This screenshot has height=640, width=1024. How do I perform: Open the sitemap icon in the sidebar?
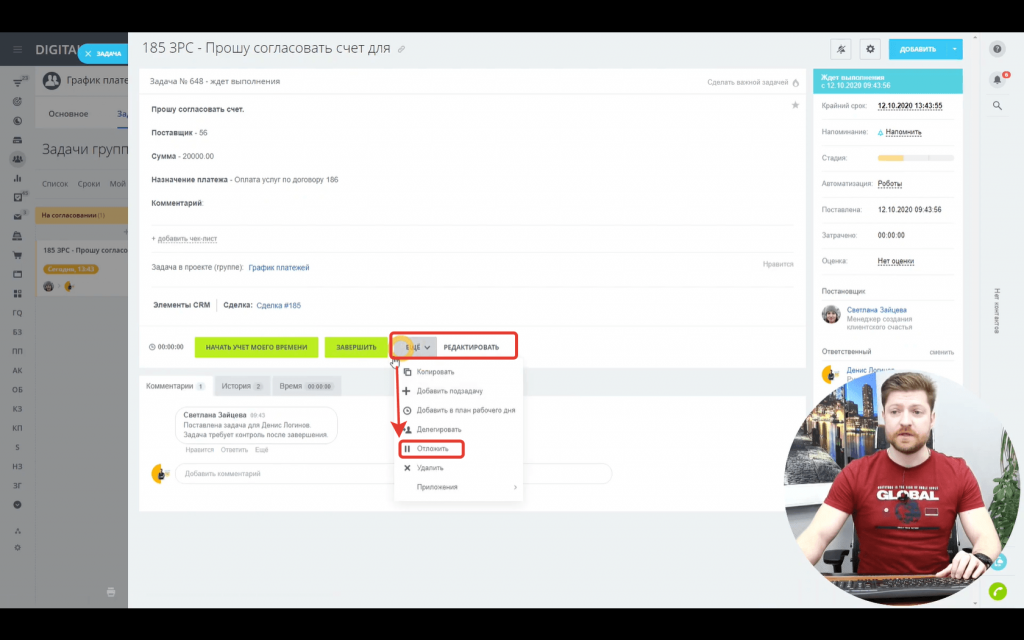18,531
